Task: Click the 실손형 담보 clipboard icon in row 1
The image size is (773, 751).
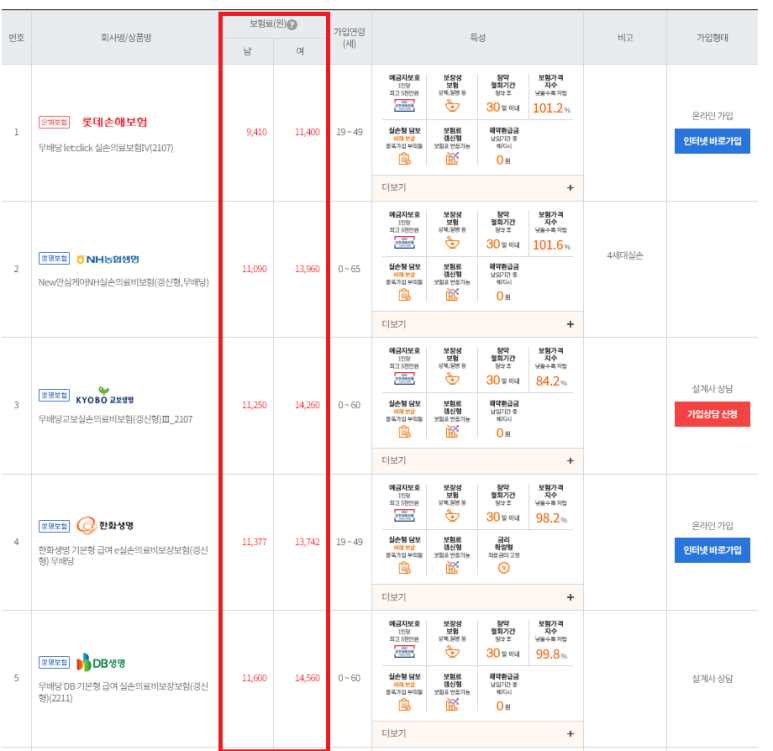Action: tap(404, 159)
